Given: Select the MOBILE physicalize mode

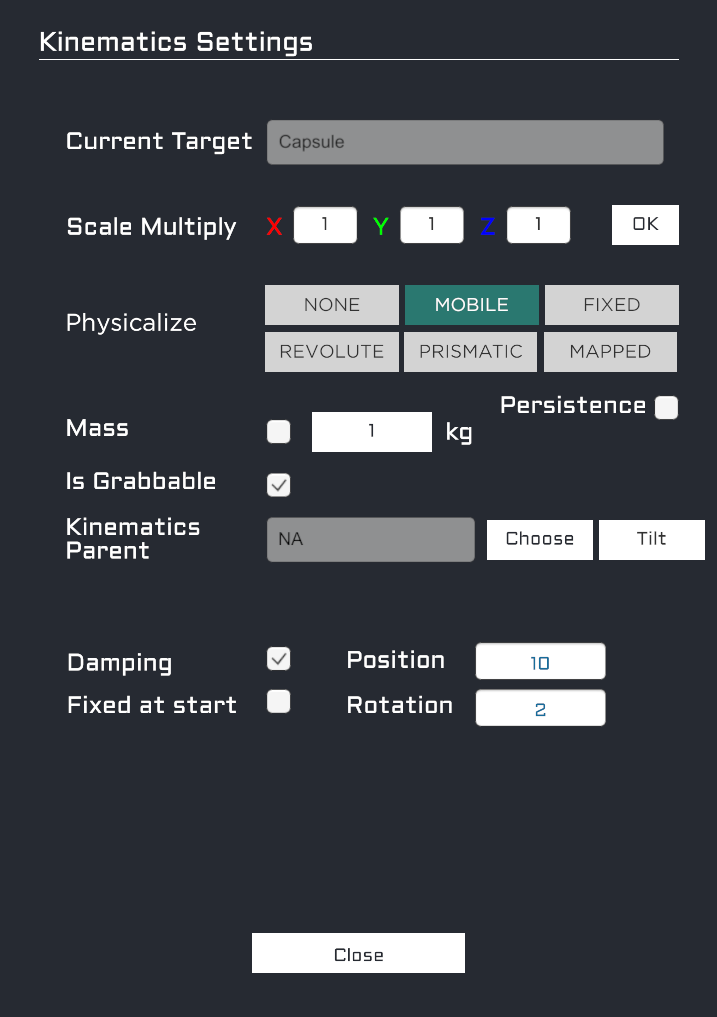Looking at the screenshot, I should (x=471, y=305).
